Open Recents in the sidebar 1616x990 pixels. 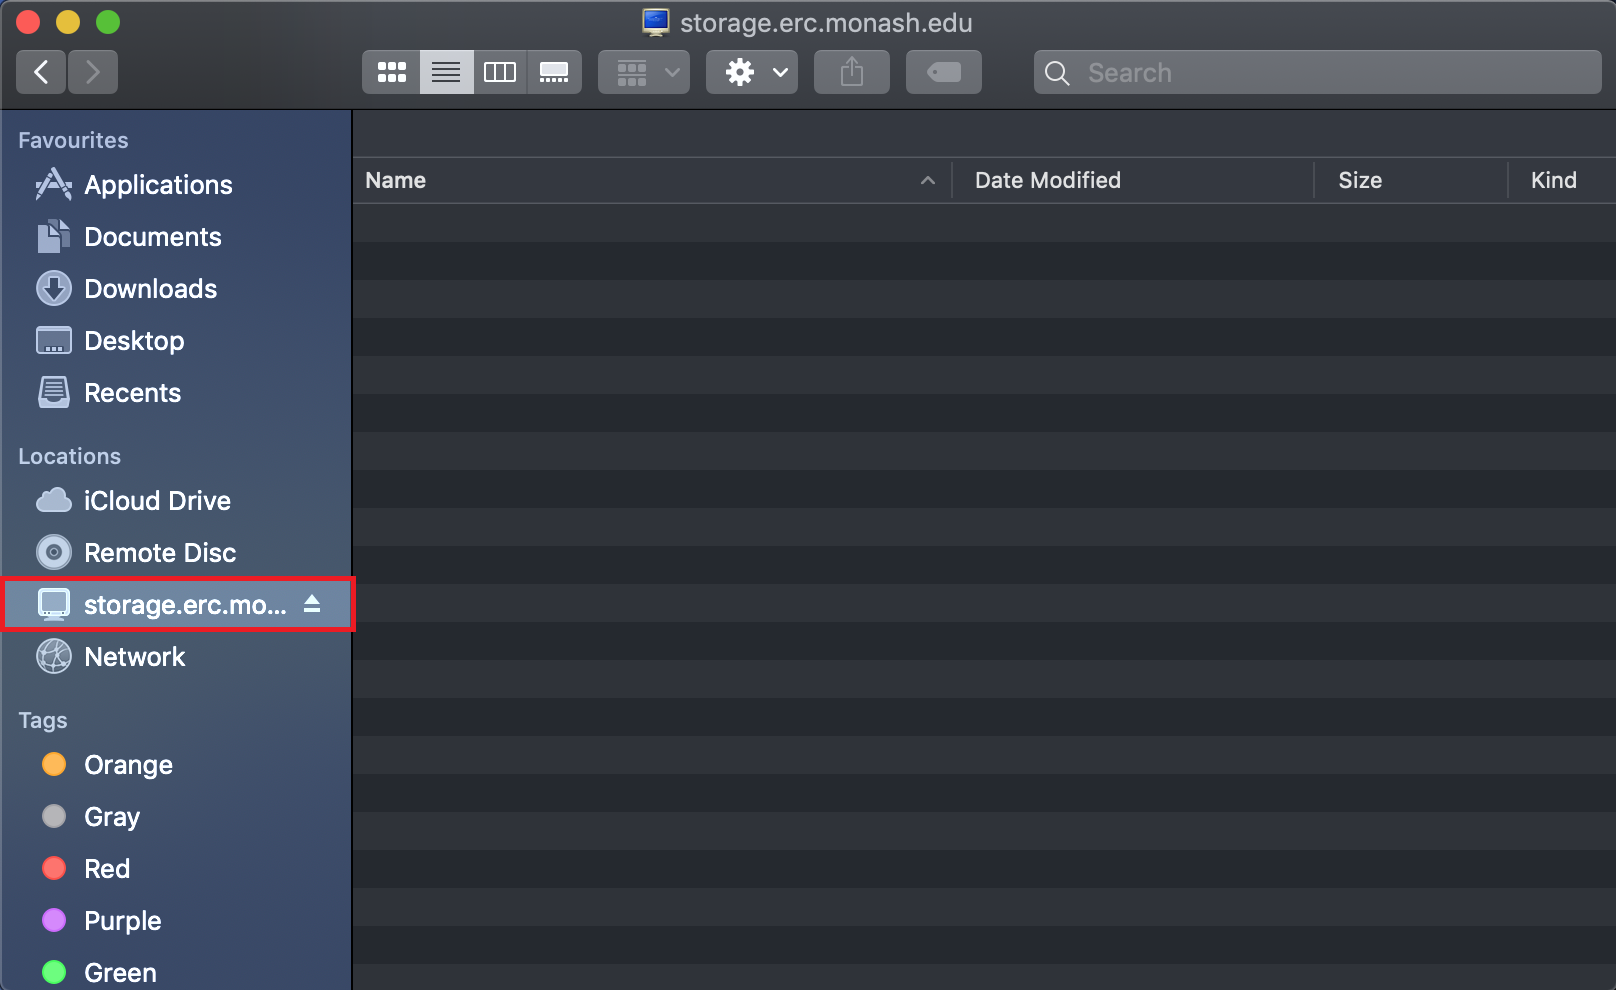pyautogui.click(x=132, y=393)
